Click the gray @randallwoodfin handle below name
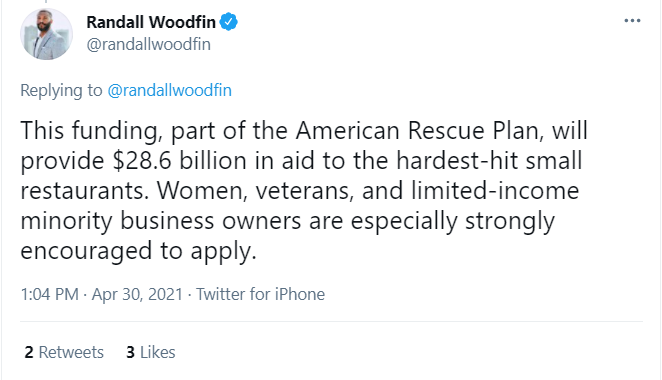The height and width of the screenshot is (380, 662). click(149, 44)
